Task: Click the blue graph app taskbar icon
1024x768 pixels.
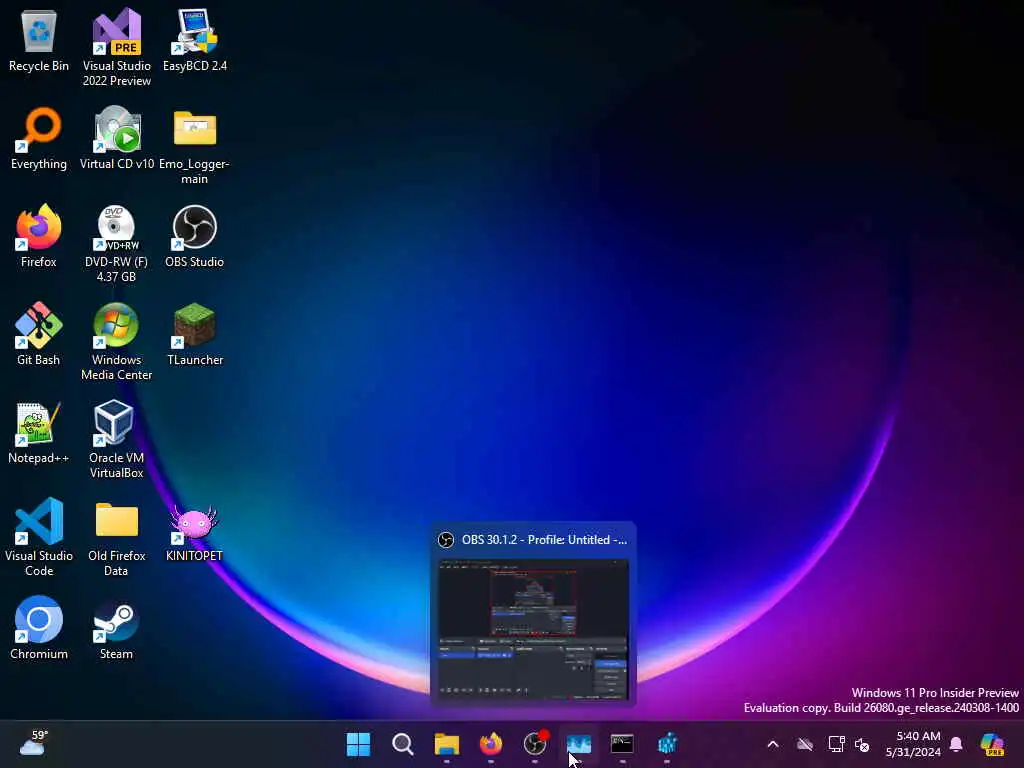Action: pos(579,744)
